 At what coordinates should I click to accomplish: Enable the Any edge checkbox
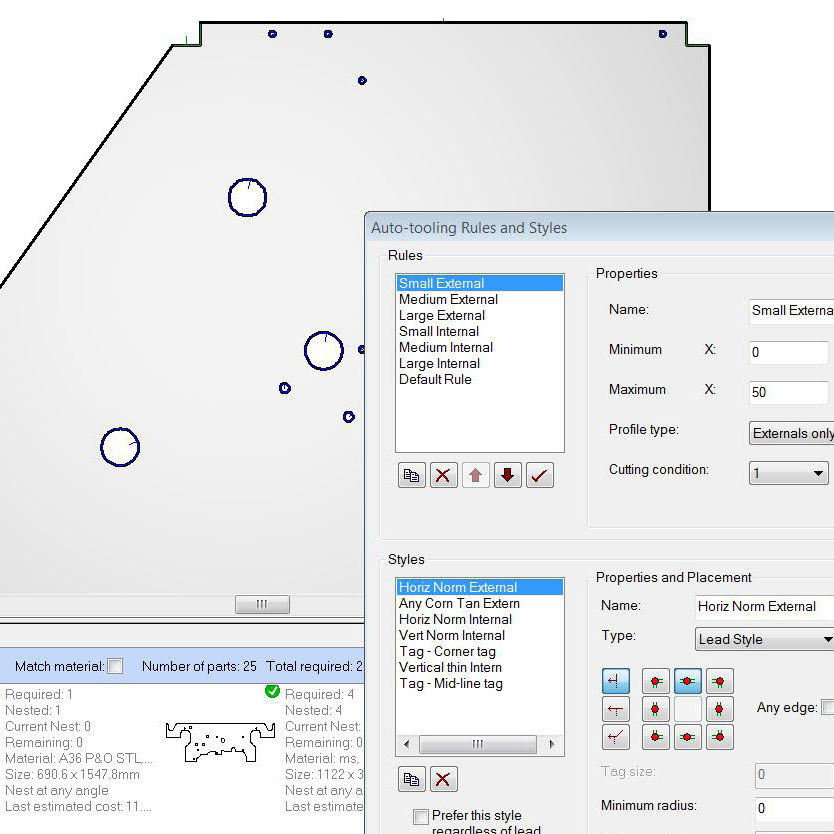pyautogui.click(x=829, y=705)
